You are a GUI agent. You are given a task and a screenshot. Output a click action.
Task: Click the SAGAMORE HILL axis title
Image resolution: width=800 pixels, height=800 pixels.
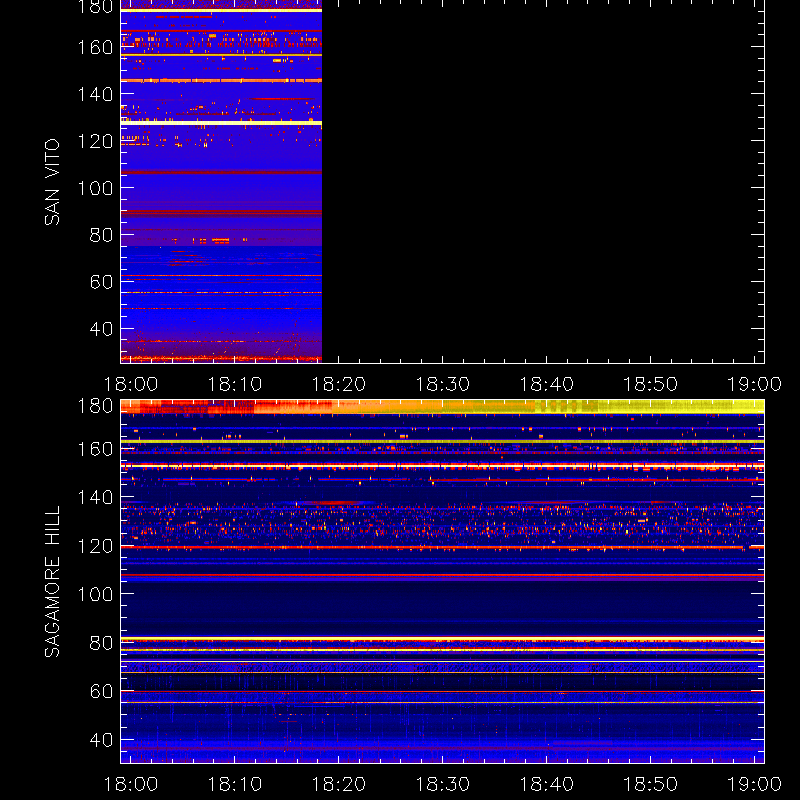pos(52,581)
